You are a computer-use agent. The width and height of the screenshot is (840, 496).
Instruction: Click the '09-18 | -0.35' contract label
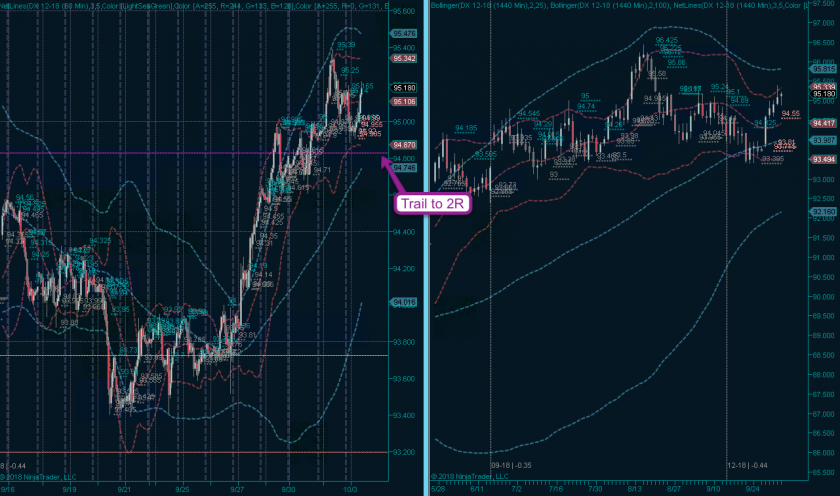coord(511,465)
